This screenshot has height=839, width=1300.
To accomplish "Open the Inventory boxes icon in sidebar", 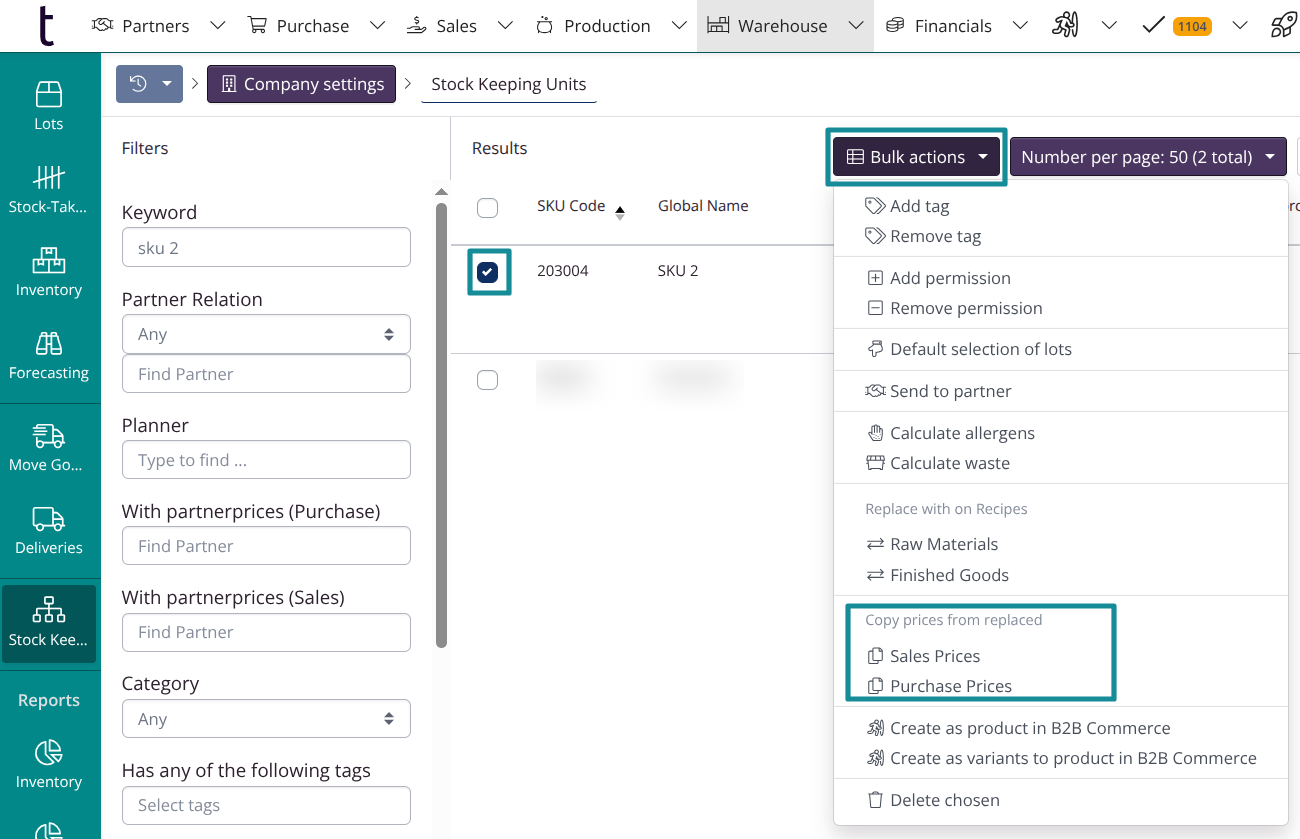I will (48, 260).
